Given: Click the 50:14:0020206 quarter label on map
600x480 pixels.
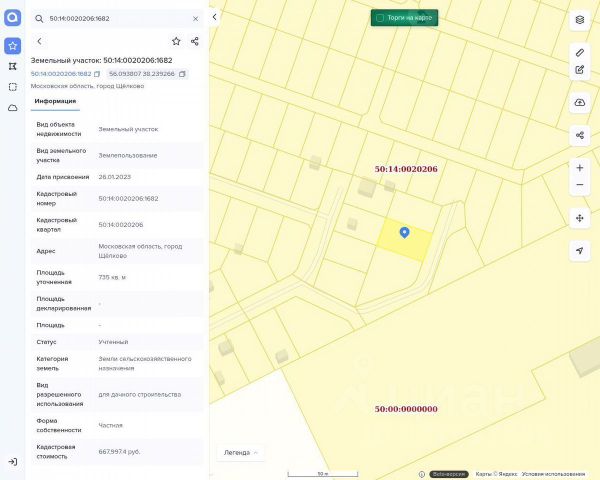Looking at the screenshot, I should tap(406, 169).
